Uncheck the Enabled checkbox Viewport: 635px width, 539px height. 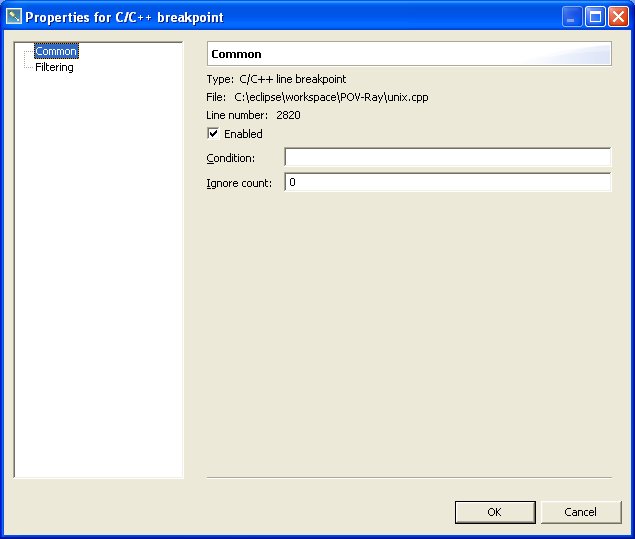click(x=213, y=133)
